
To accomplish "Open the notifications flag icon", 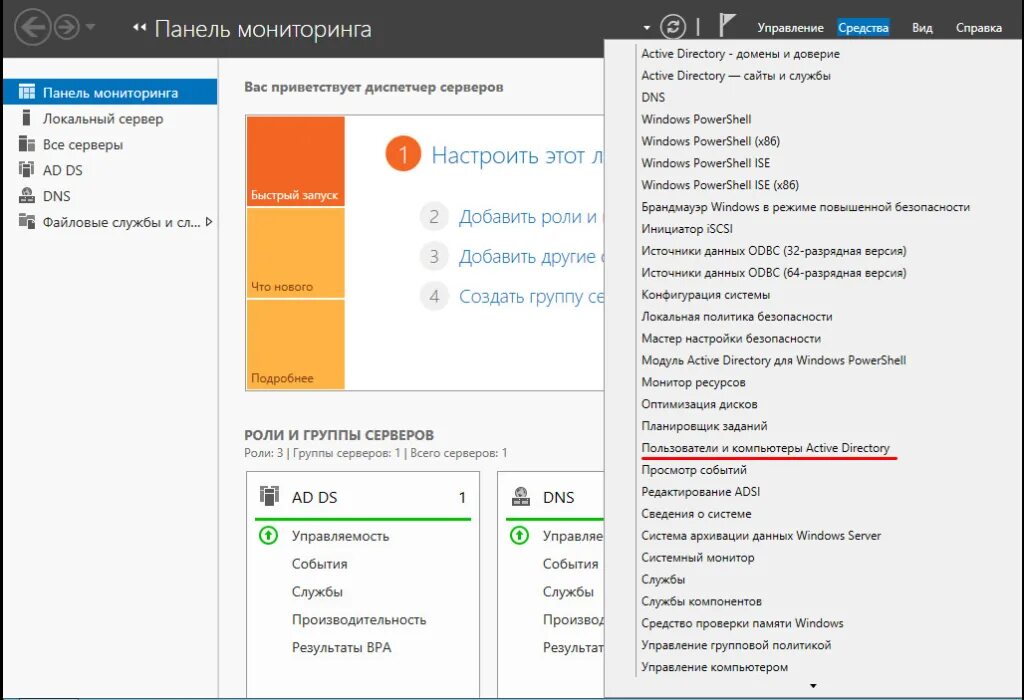I will click(726, 26).
